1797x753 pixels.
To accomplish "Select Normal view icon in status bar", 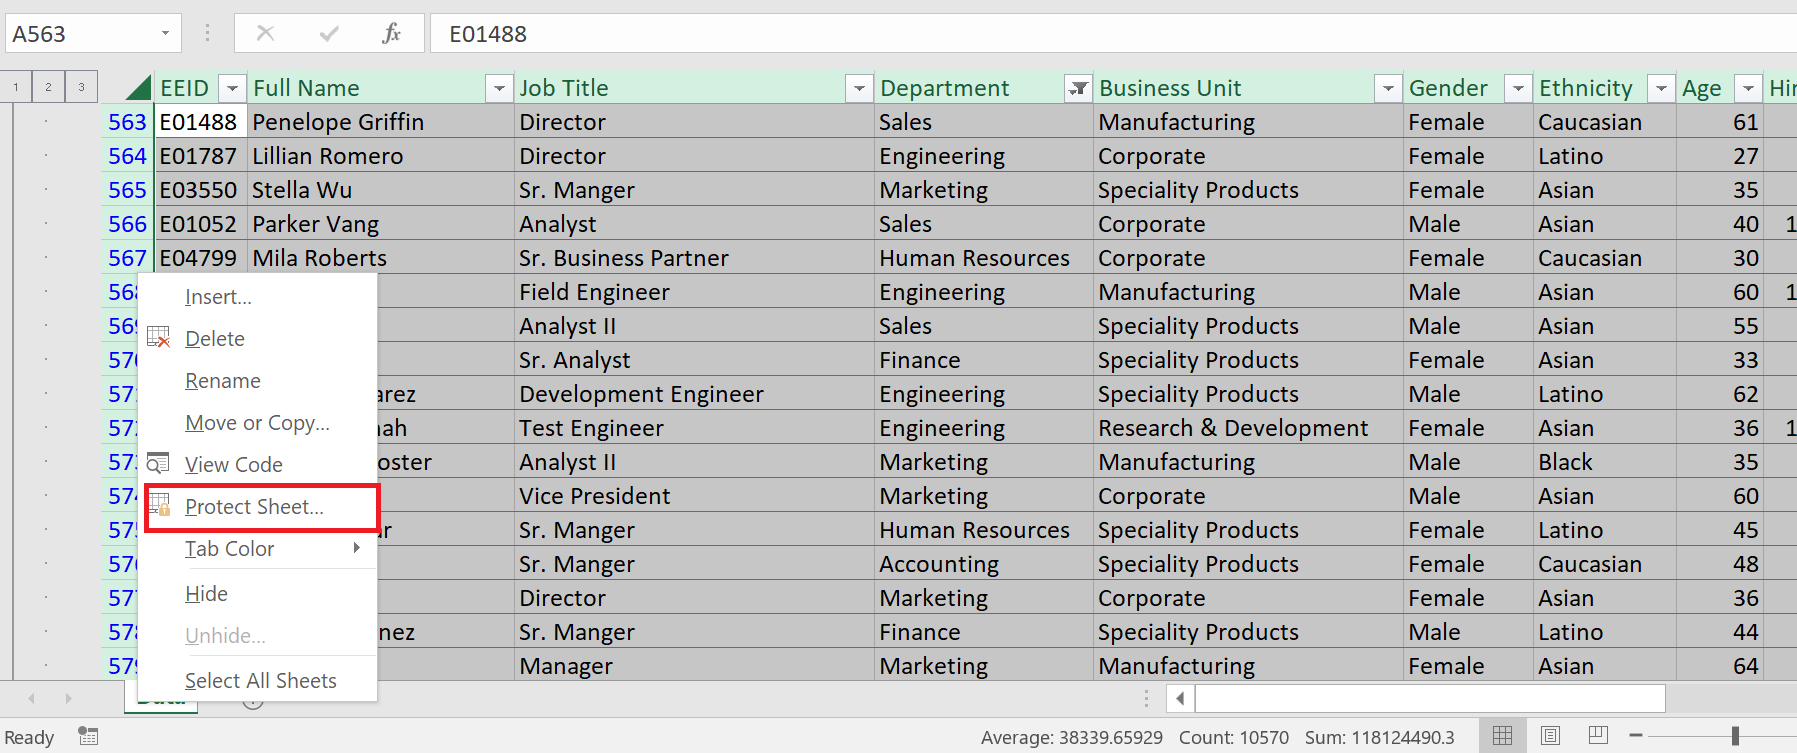I will [1502, 736].
